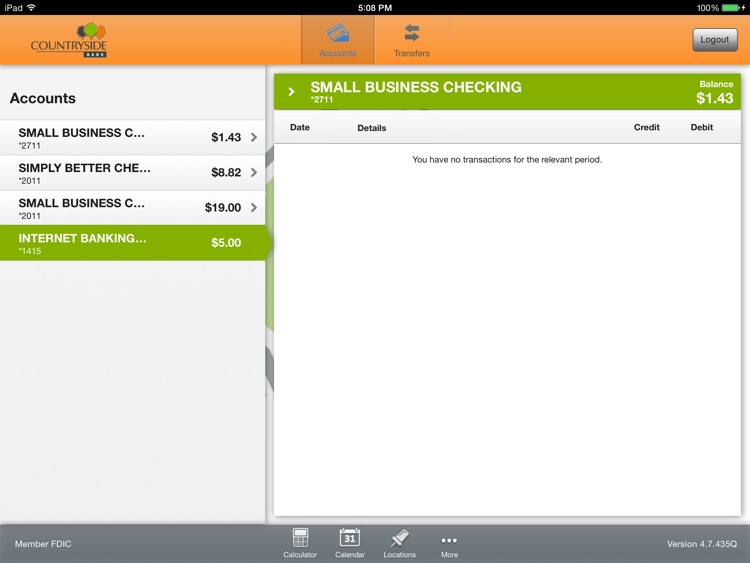The height and width of the screenshot is (563, 750).
Task: Tap the battery indicator icon
Action: point(730,8)
